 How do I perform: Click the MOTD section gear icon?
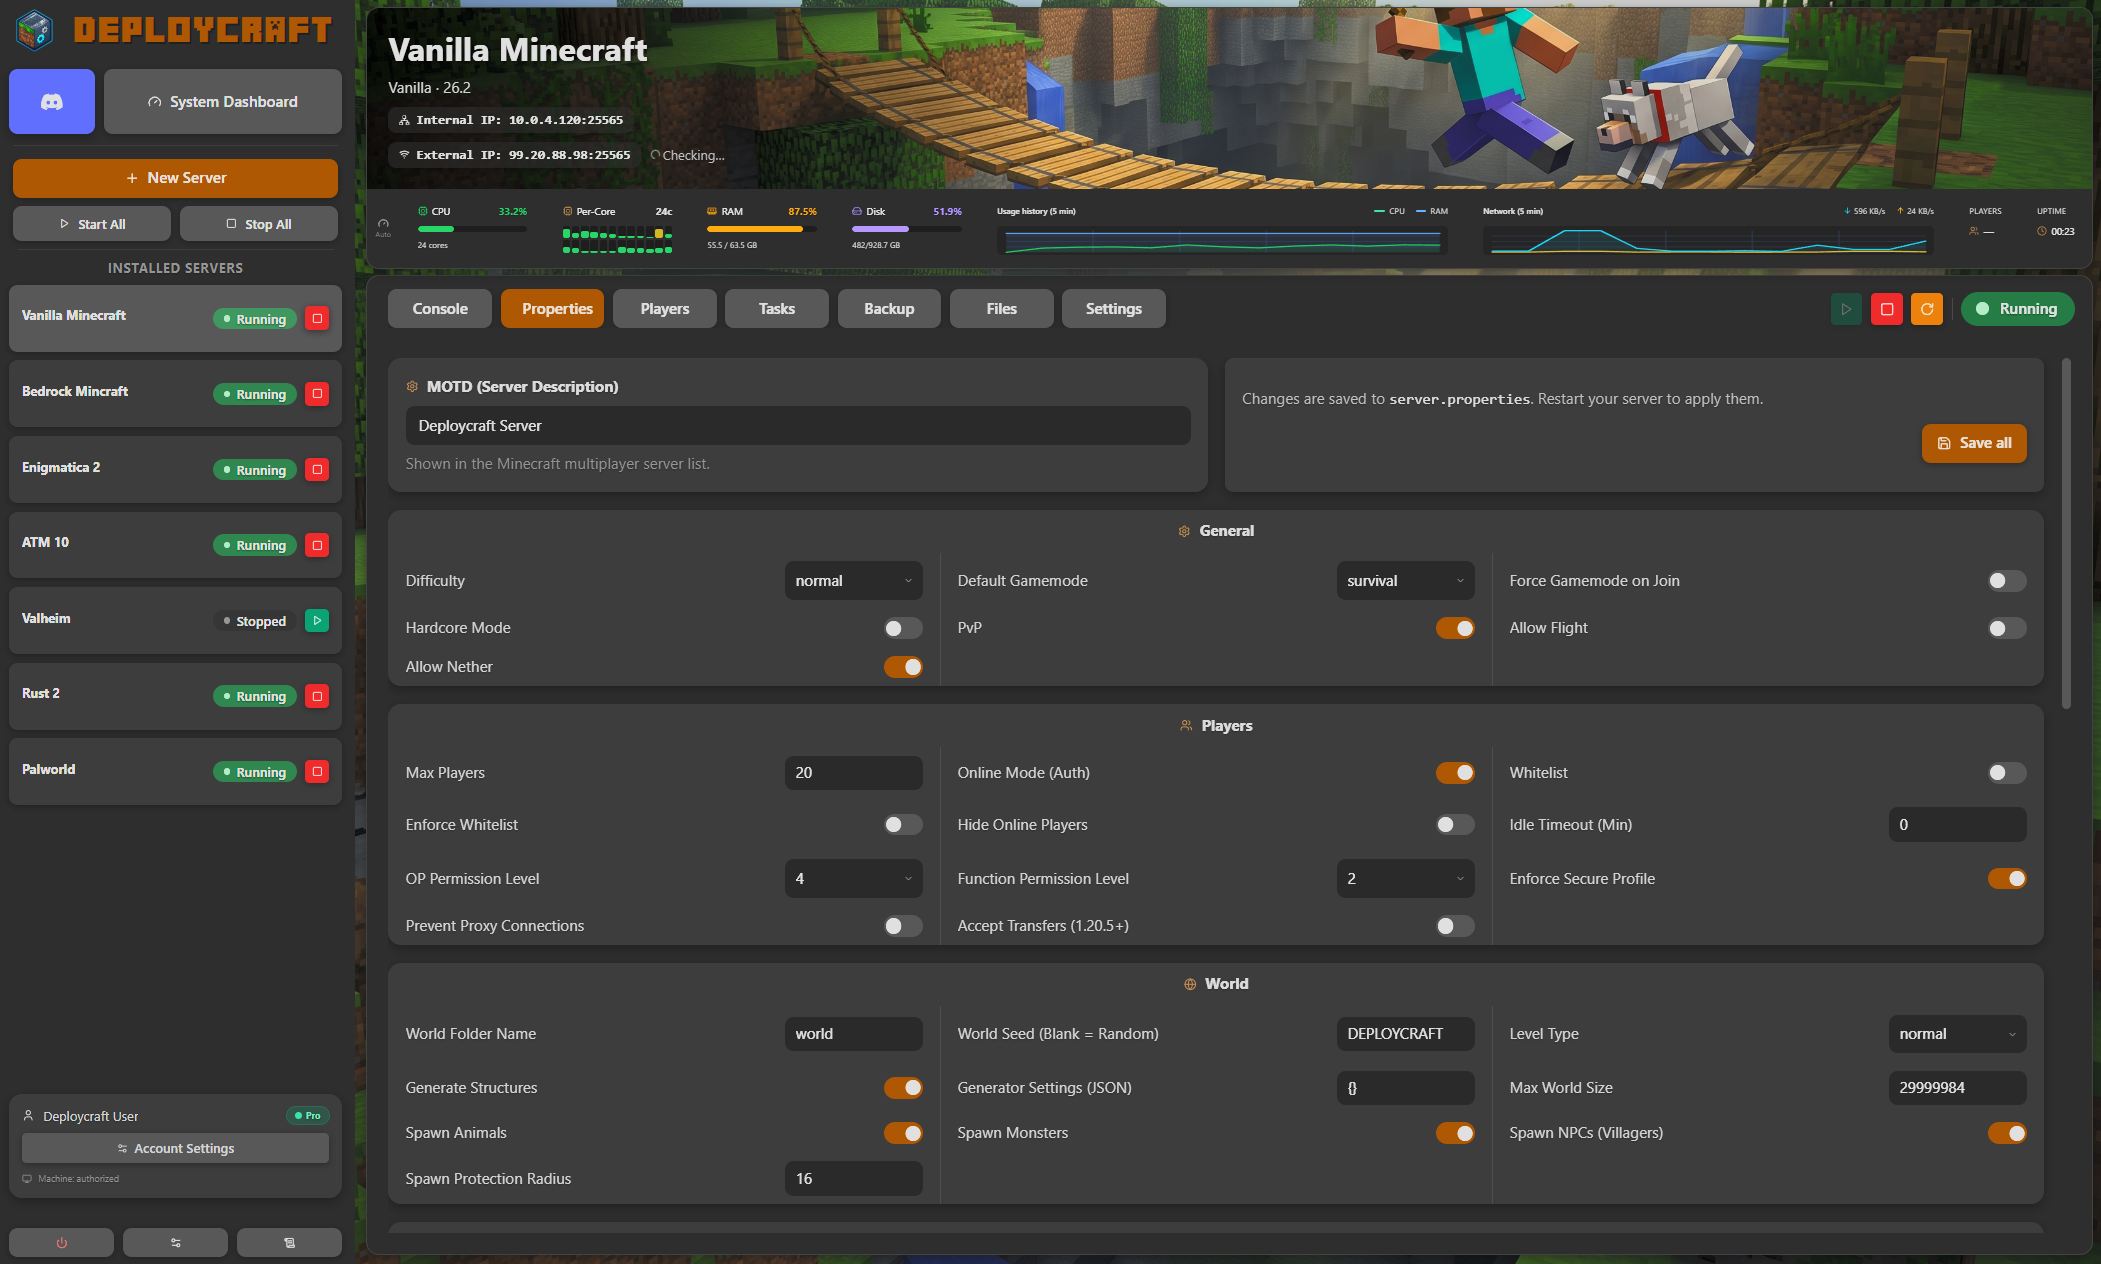tap(412, 386)
